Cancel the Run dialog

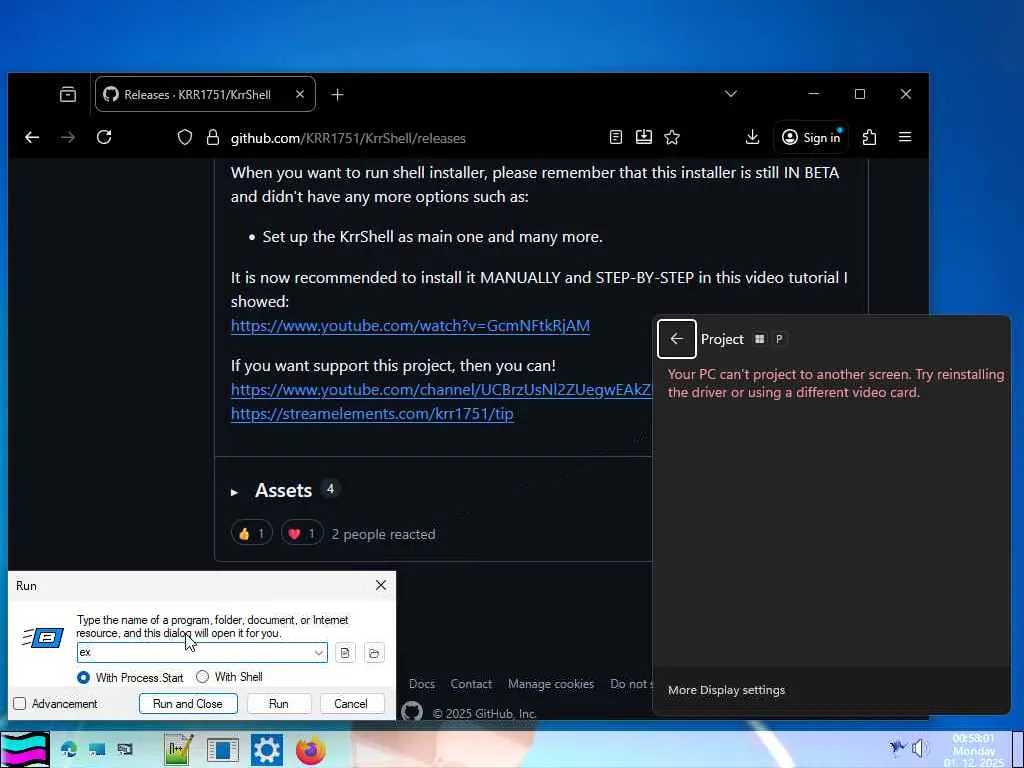pyautogui.click(x=351, y=703)
